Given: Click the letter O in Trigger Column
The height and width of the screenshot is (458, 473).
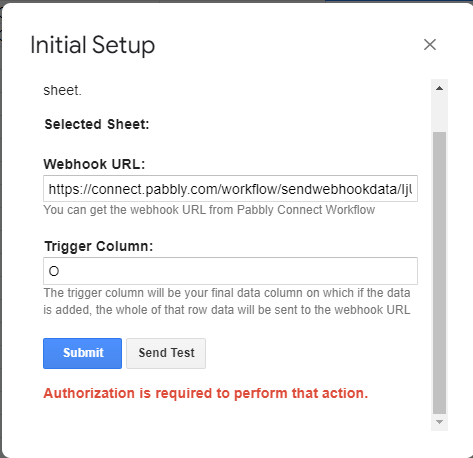Looking at the screenshot, I should click(x=54, y=271).
